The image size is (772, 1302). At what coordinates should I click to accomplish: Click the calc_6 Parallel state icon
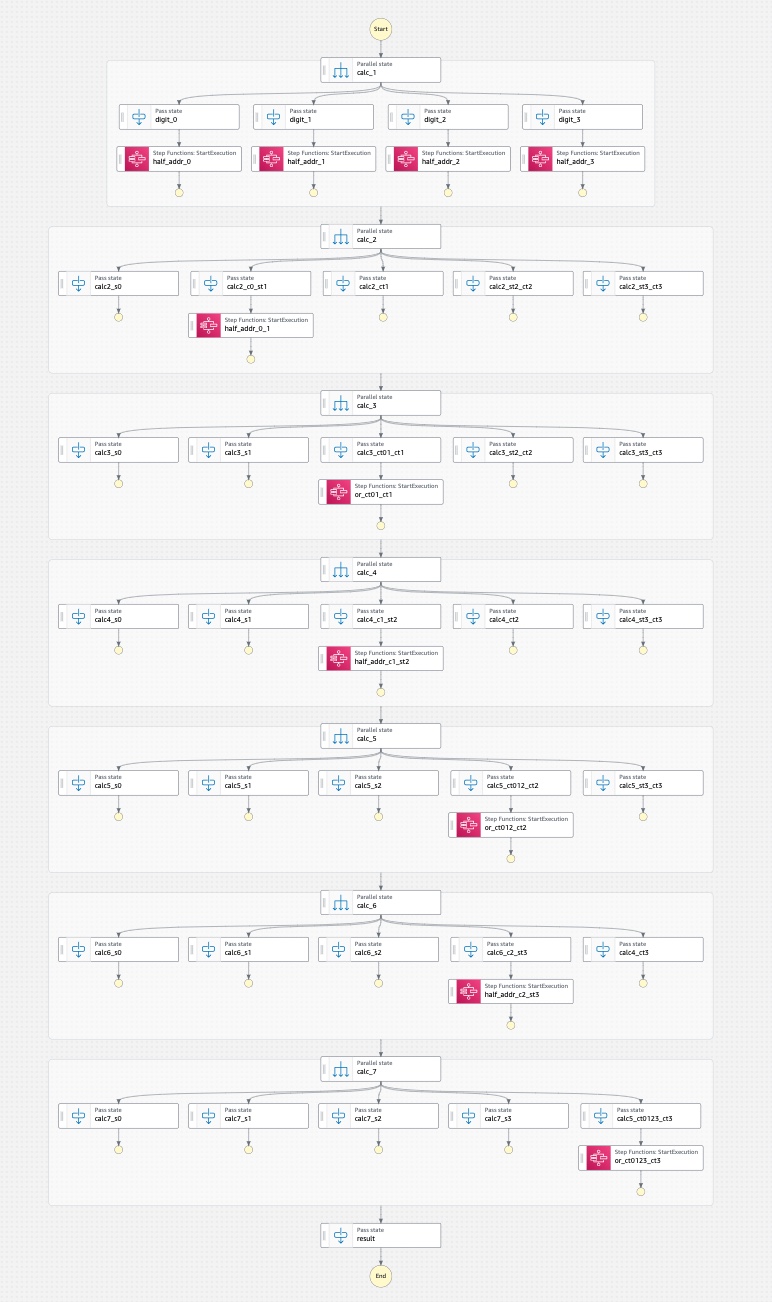click(x=341, y=902)
